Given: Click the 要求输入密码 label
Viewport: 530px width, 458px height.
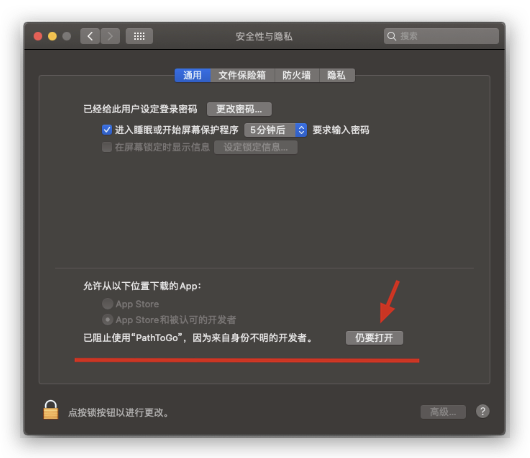Looking at the screenshot, I should [x=341, y=130].
